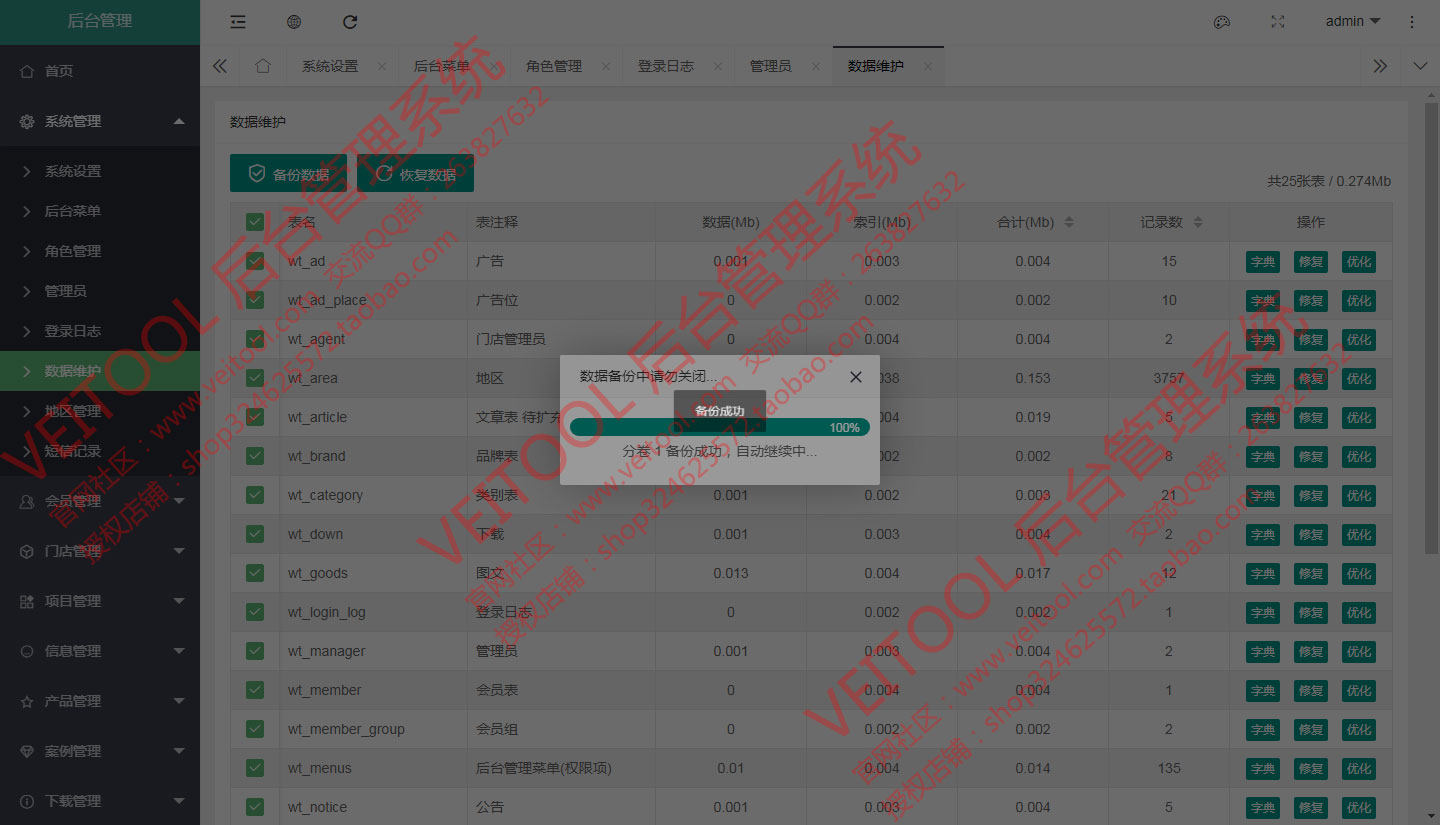Viewport: 1440px width, 825px height.
Task: Go to the home tab icon
Action: [x=263, y=66]
